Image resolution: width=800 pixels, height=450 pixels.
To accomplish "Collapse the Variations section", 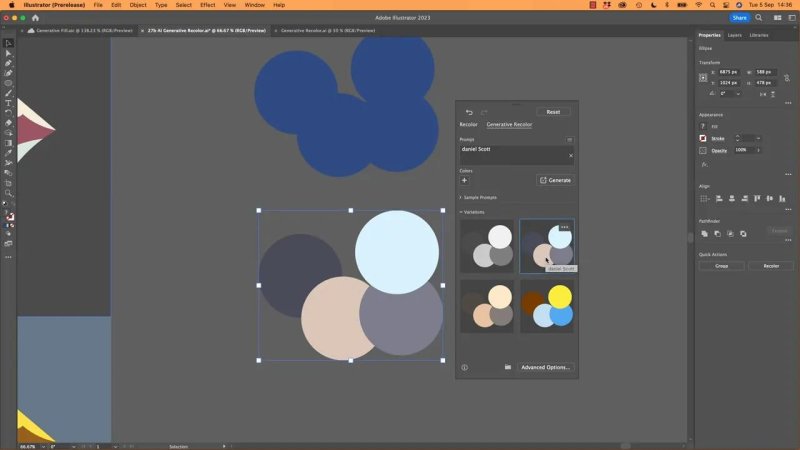I will [x=472, y=212].
